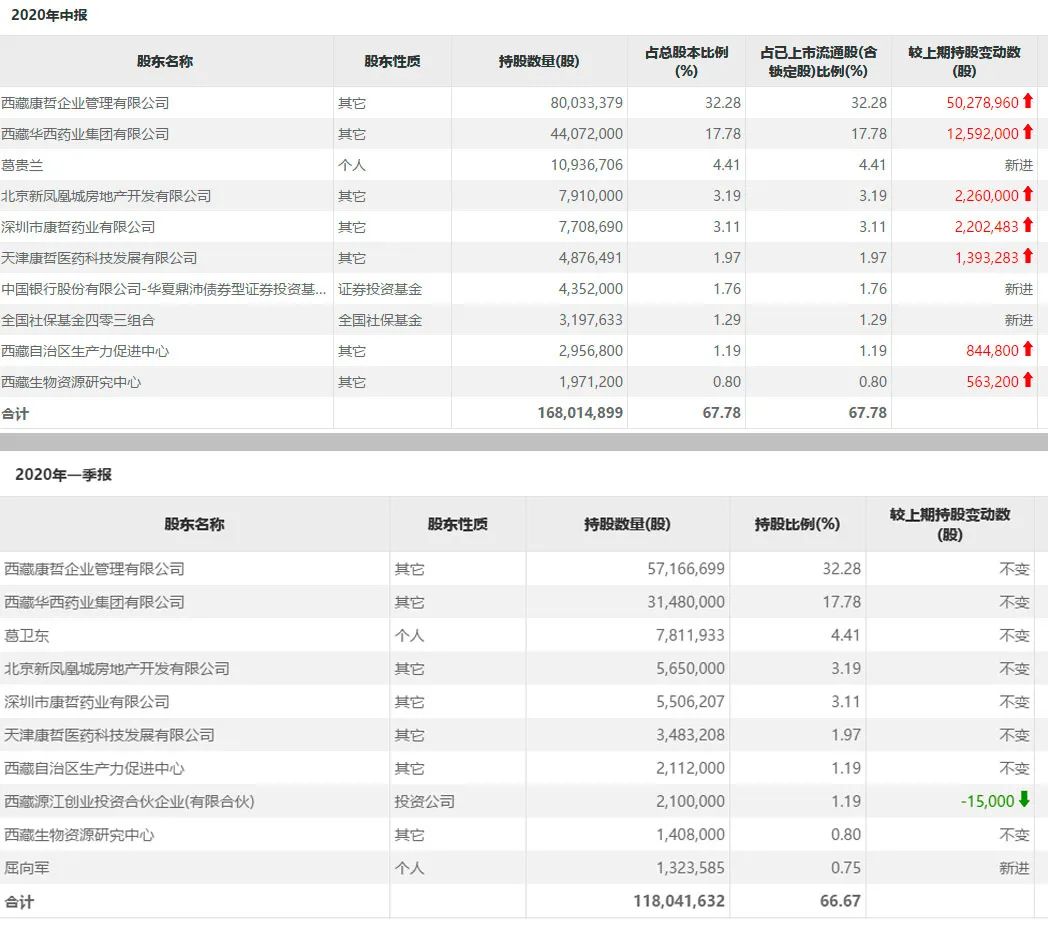Screen dimensions: 1048x928
Task: Select 西藏华西药业集团有限公司 in the 中报 table
Action: [85, 134]
